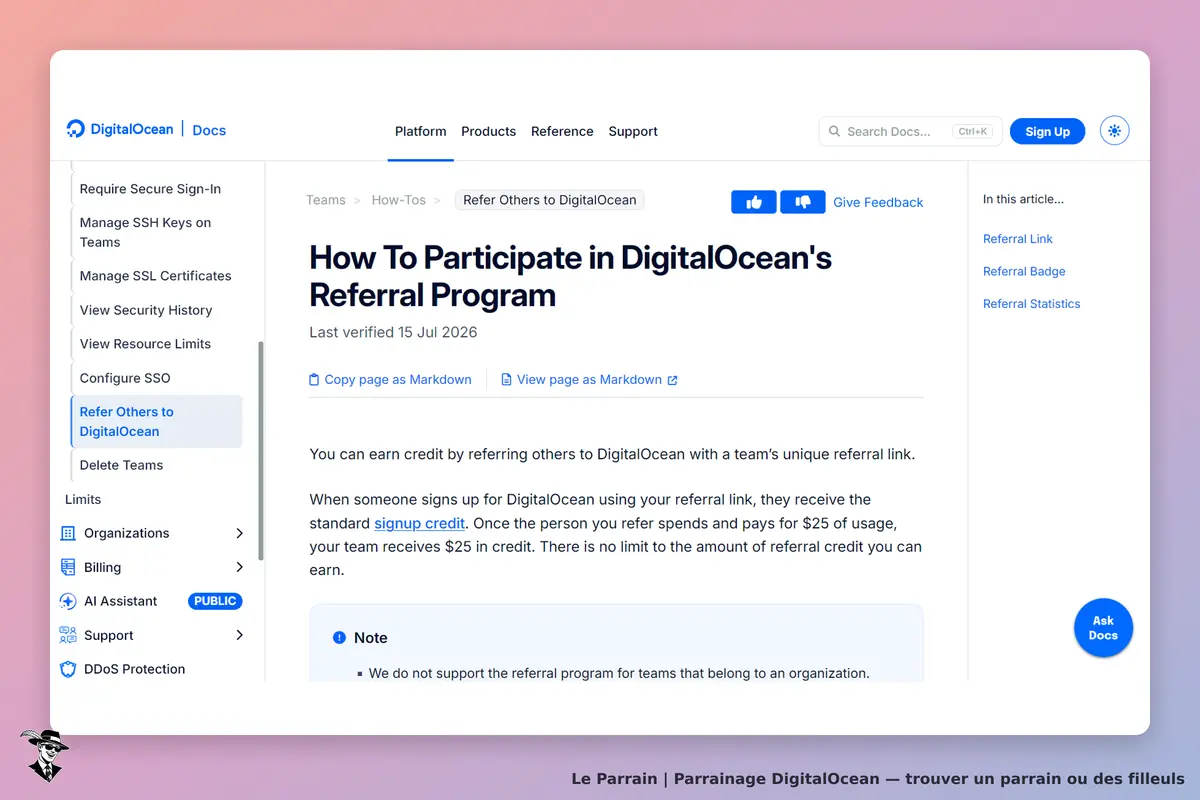Expand the Organizations chevron
Viewport: 1200px width, 800px height.
(x=239, y=533)
